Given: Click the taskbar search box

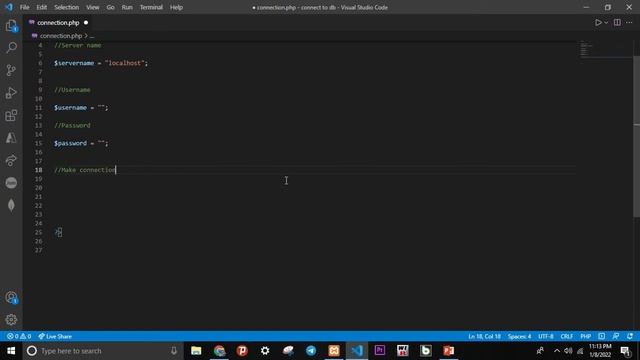Looking at the screenshot, I should (102, 351).
